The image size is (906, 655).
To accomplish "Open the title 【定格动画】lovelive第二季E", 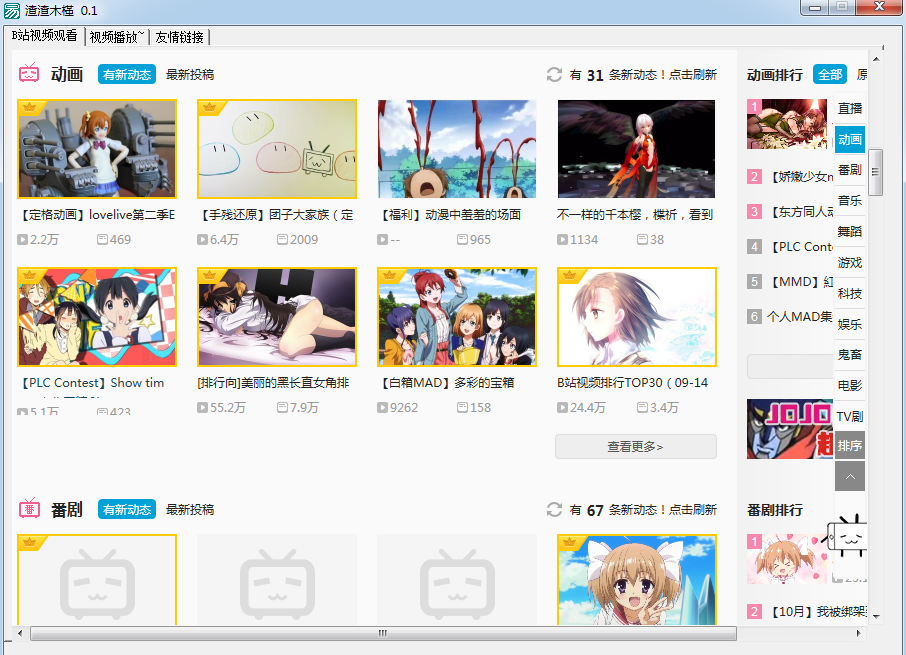I will pos(97,215).
